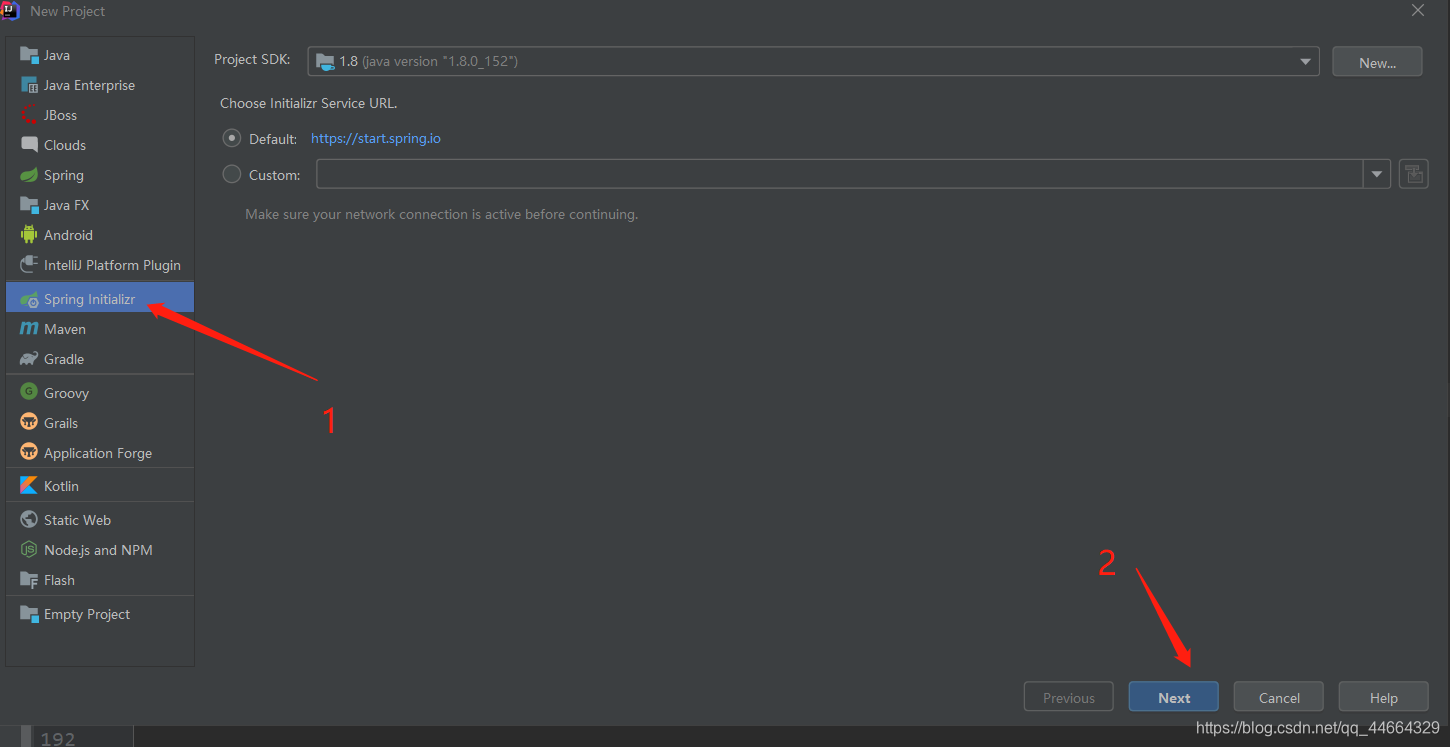Select the Clouds entry text

[x=65, y=145]
